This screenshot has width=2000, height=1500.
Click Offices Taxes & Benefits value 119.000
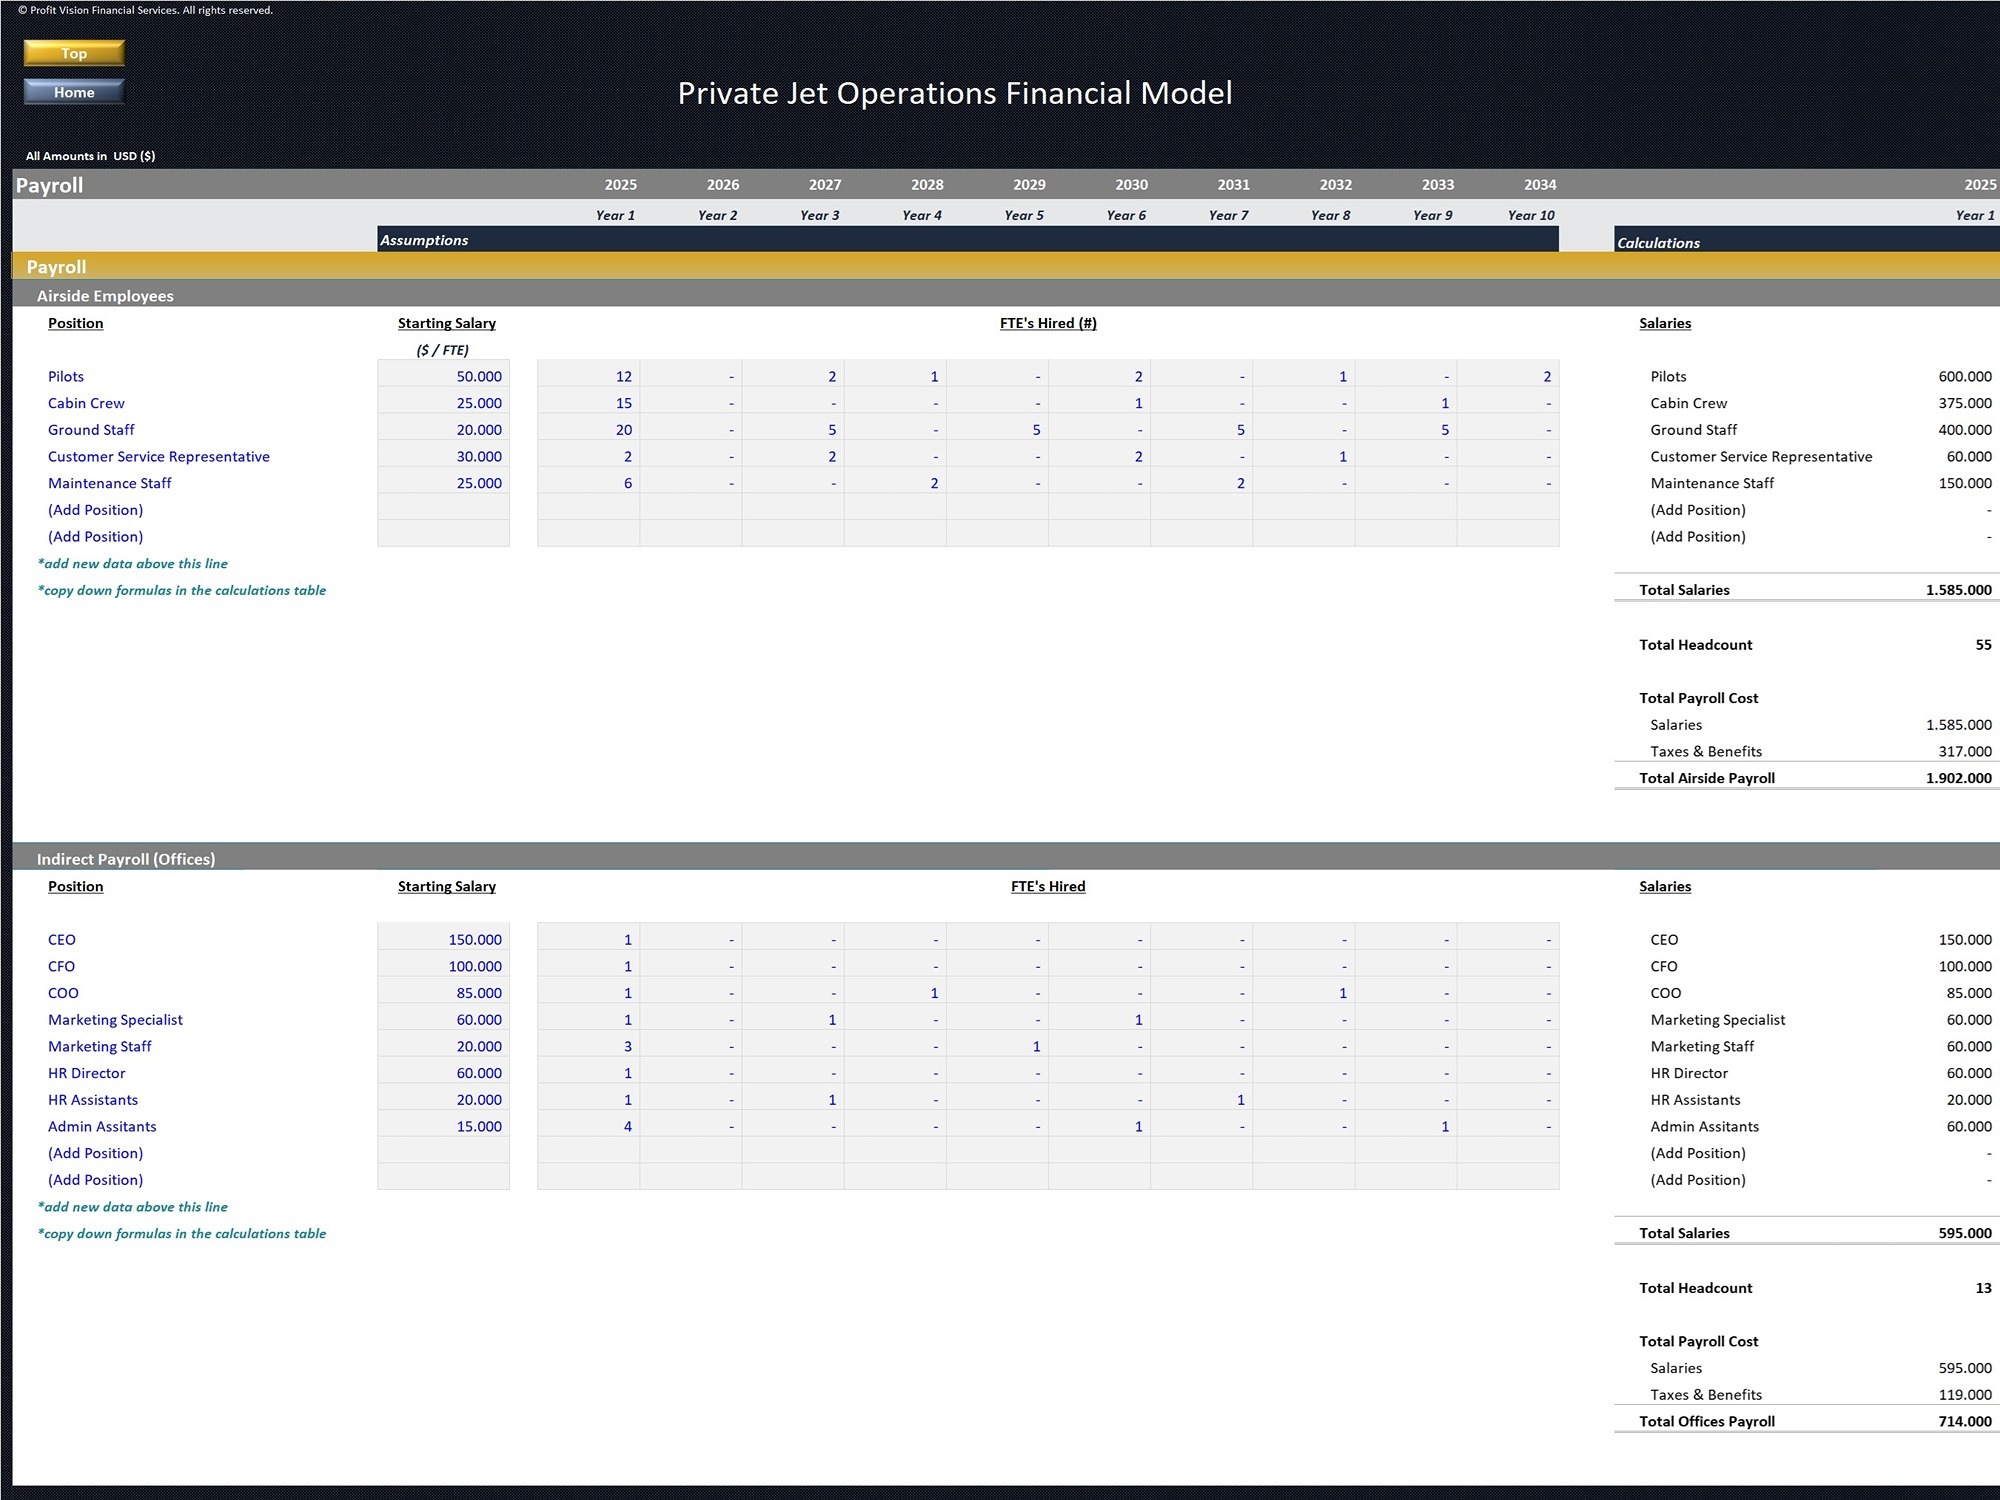click(x=1965, y=1394)
